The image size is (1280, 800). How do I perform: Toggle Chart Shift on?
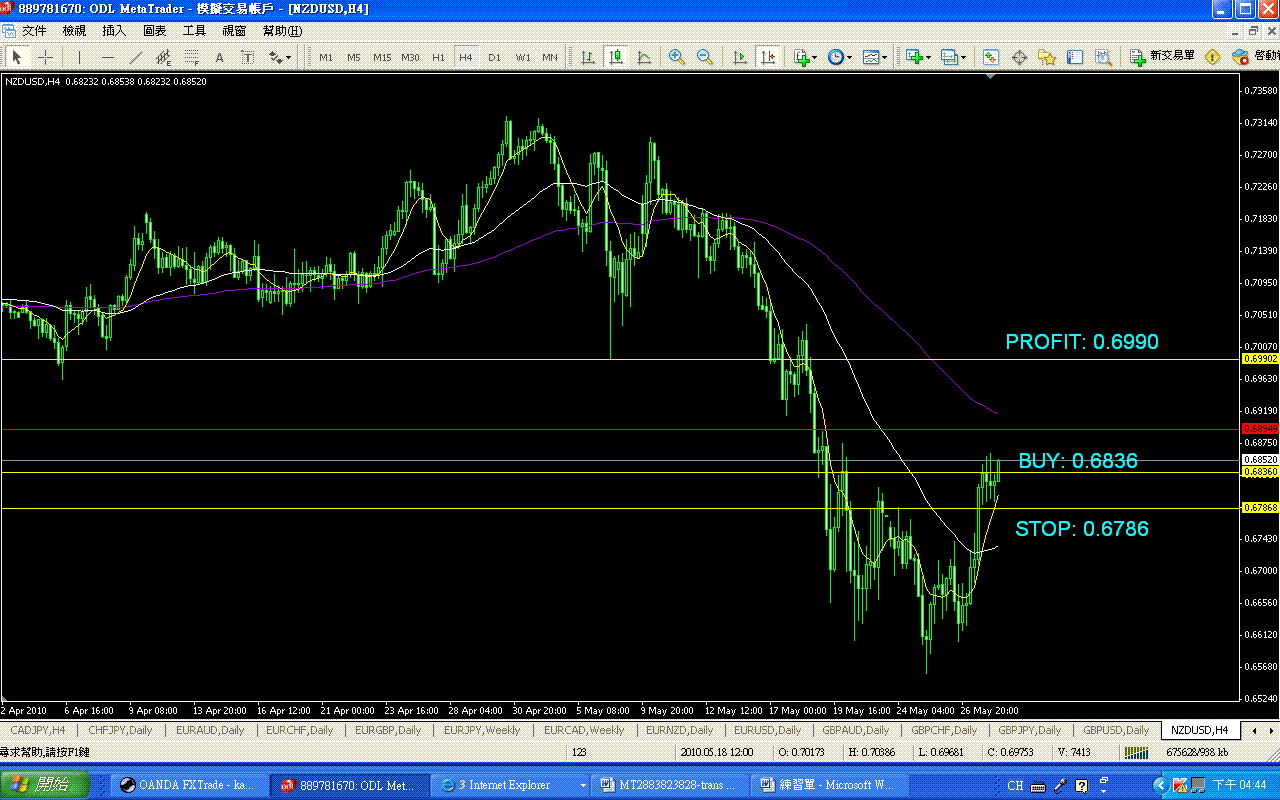pyautogui.click(x=766, y=57)
